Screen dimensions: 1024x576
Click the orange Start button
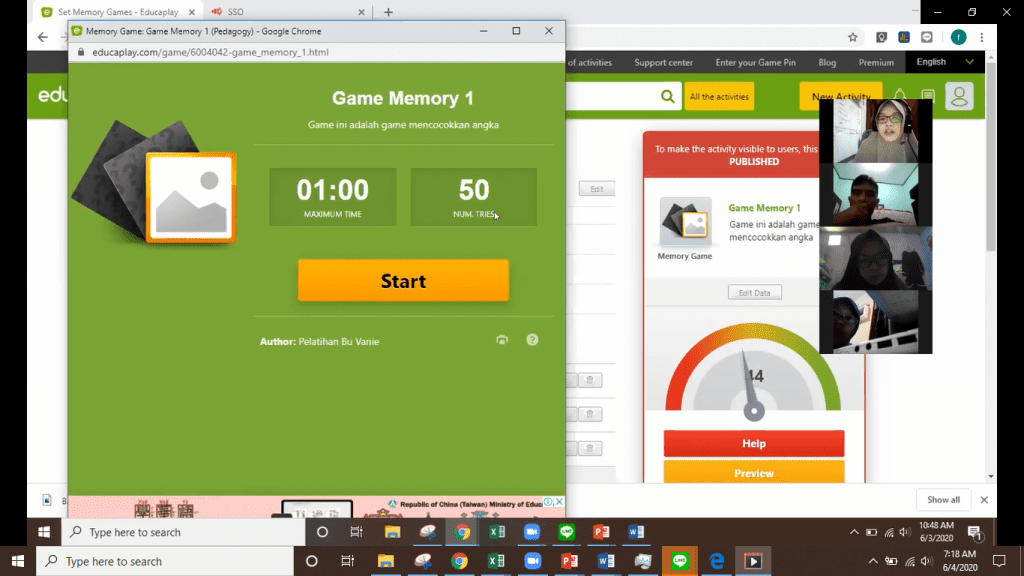[x=403, y=281]
